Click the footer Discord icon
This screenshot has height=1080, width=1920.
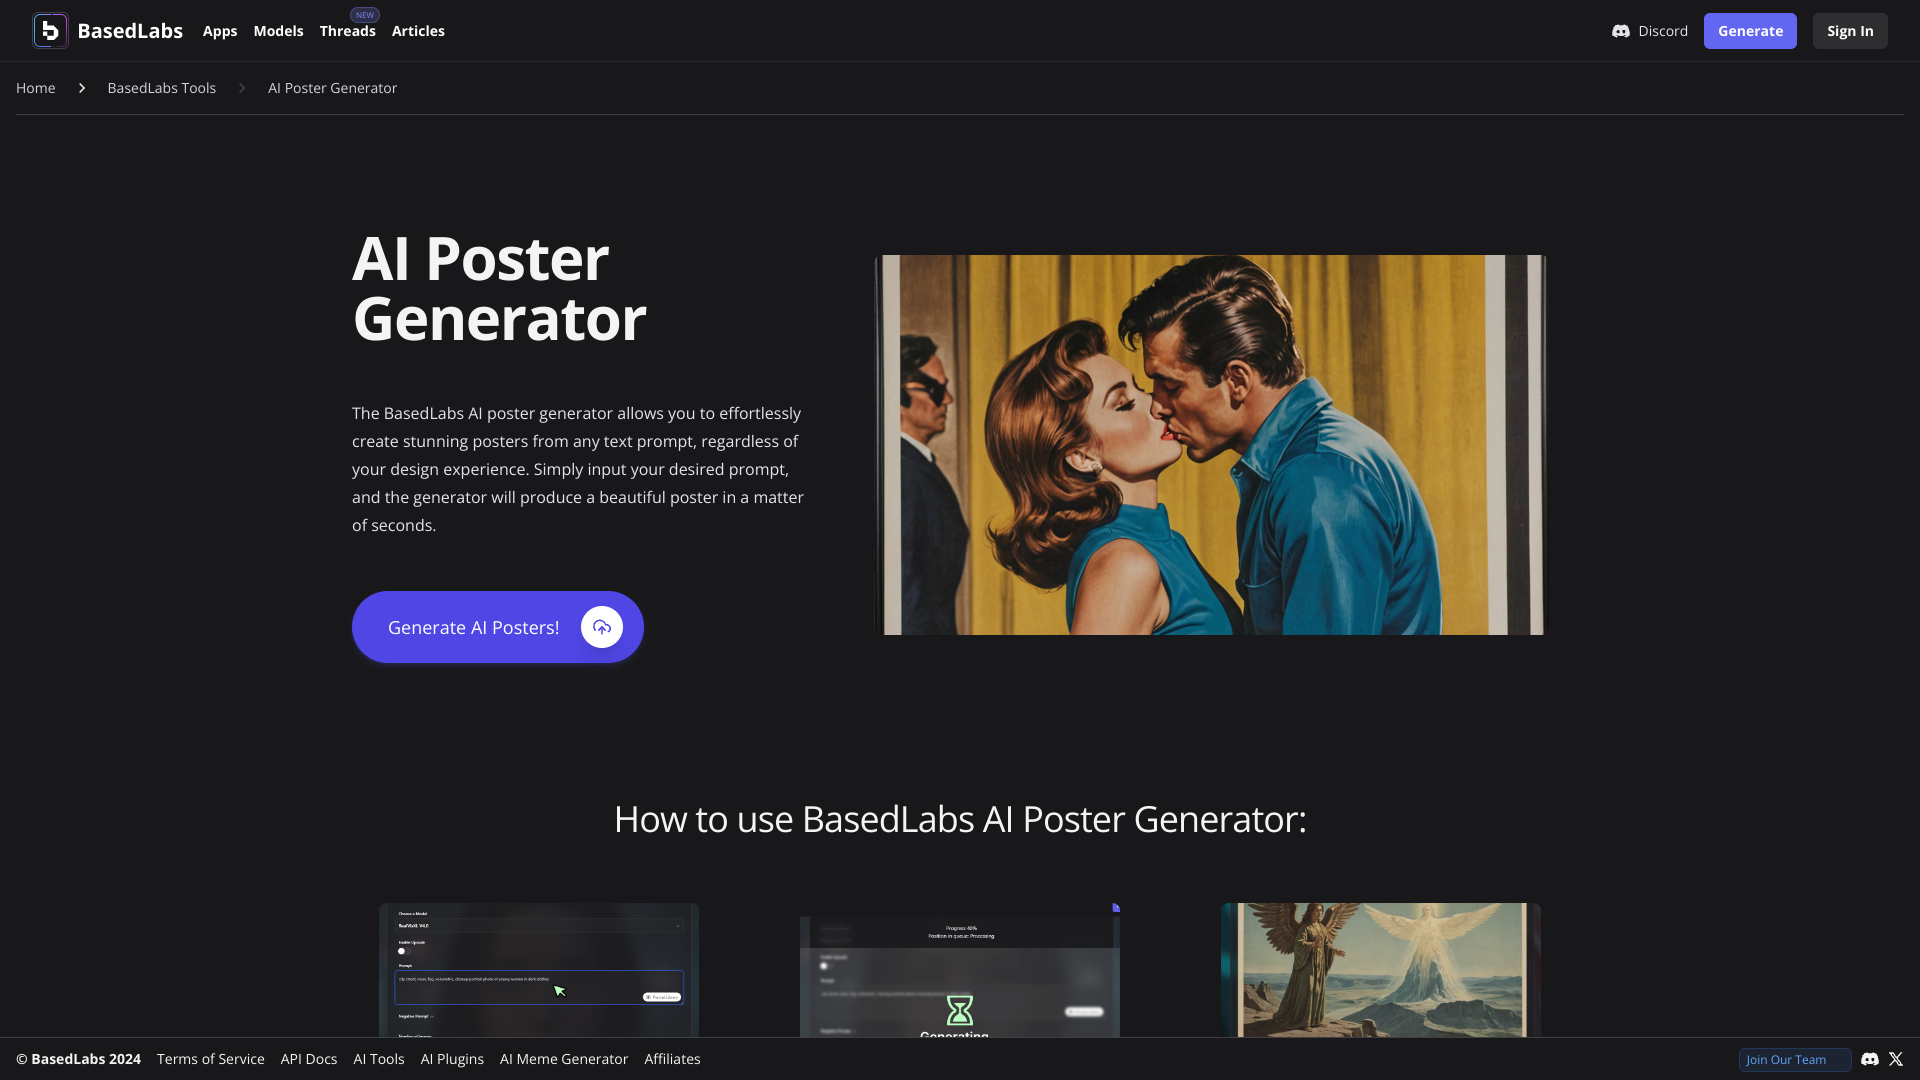pos(1870,1059)
